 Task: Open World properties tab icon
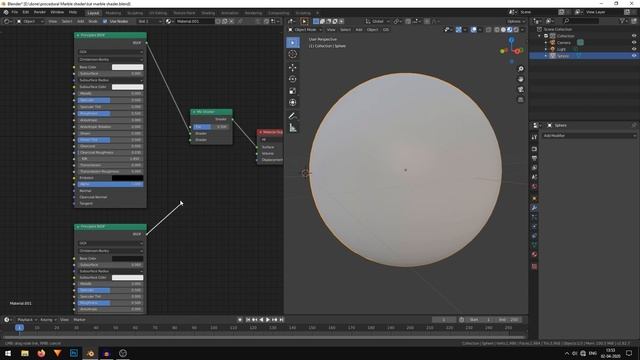[534, 187]
